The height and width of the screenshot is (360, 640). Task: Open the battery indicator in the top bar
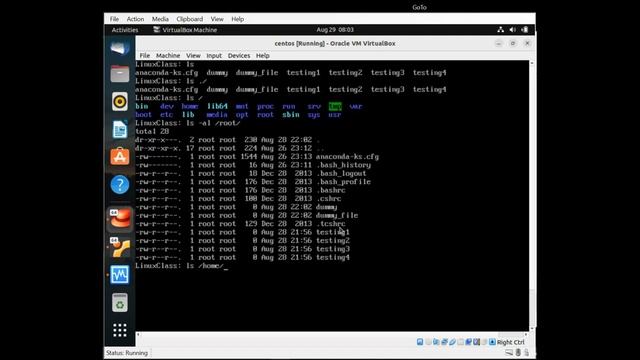coord(525,29)
